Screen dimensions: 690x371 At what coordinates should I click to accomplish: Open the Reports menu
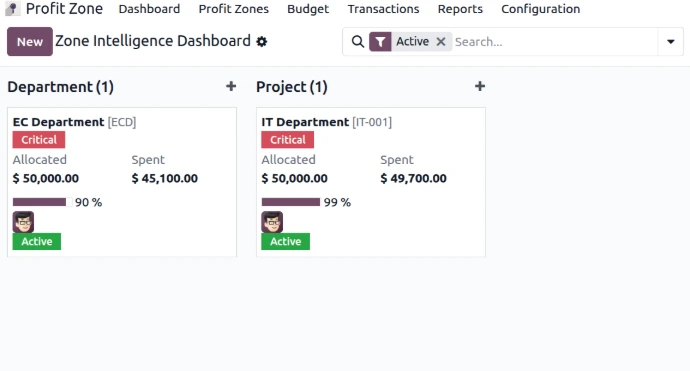point(460,9)
